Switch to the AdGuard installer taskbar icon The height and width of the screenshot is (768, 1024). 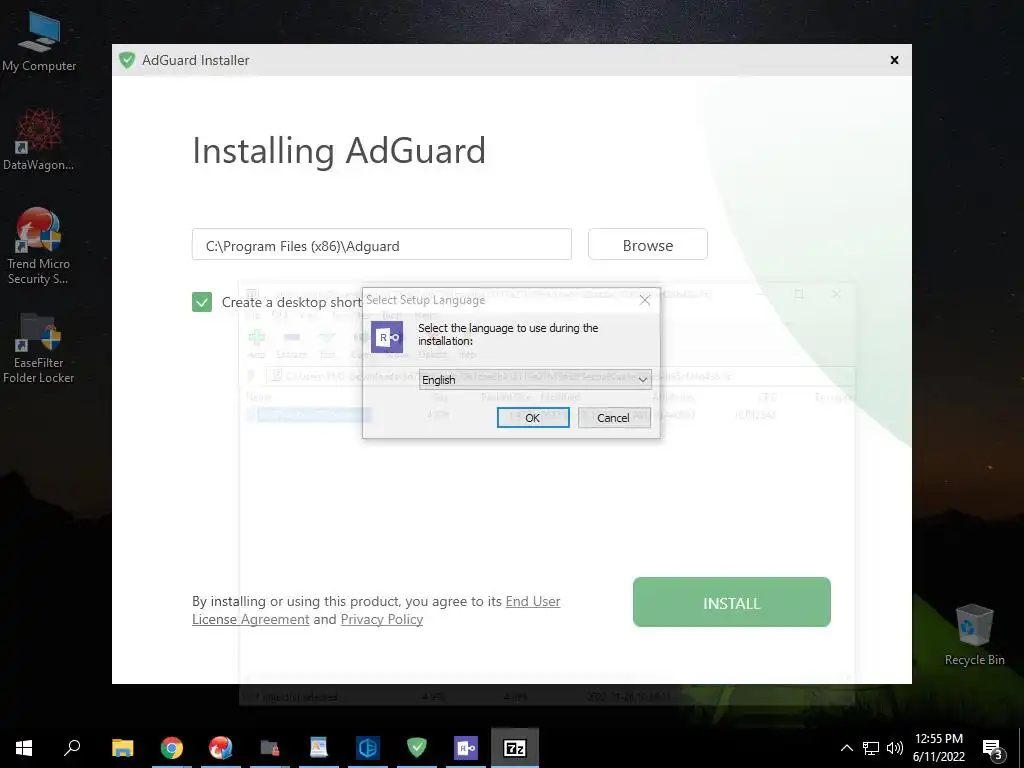[x=417, y=748]
